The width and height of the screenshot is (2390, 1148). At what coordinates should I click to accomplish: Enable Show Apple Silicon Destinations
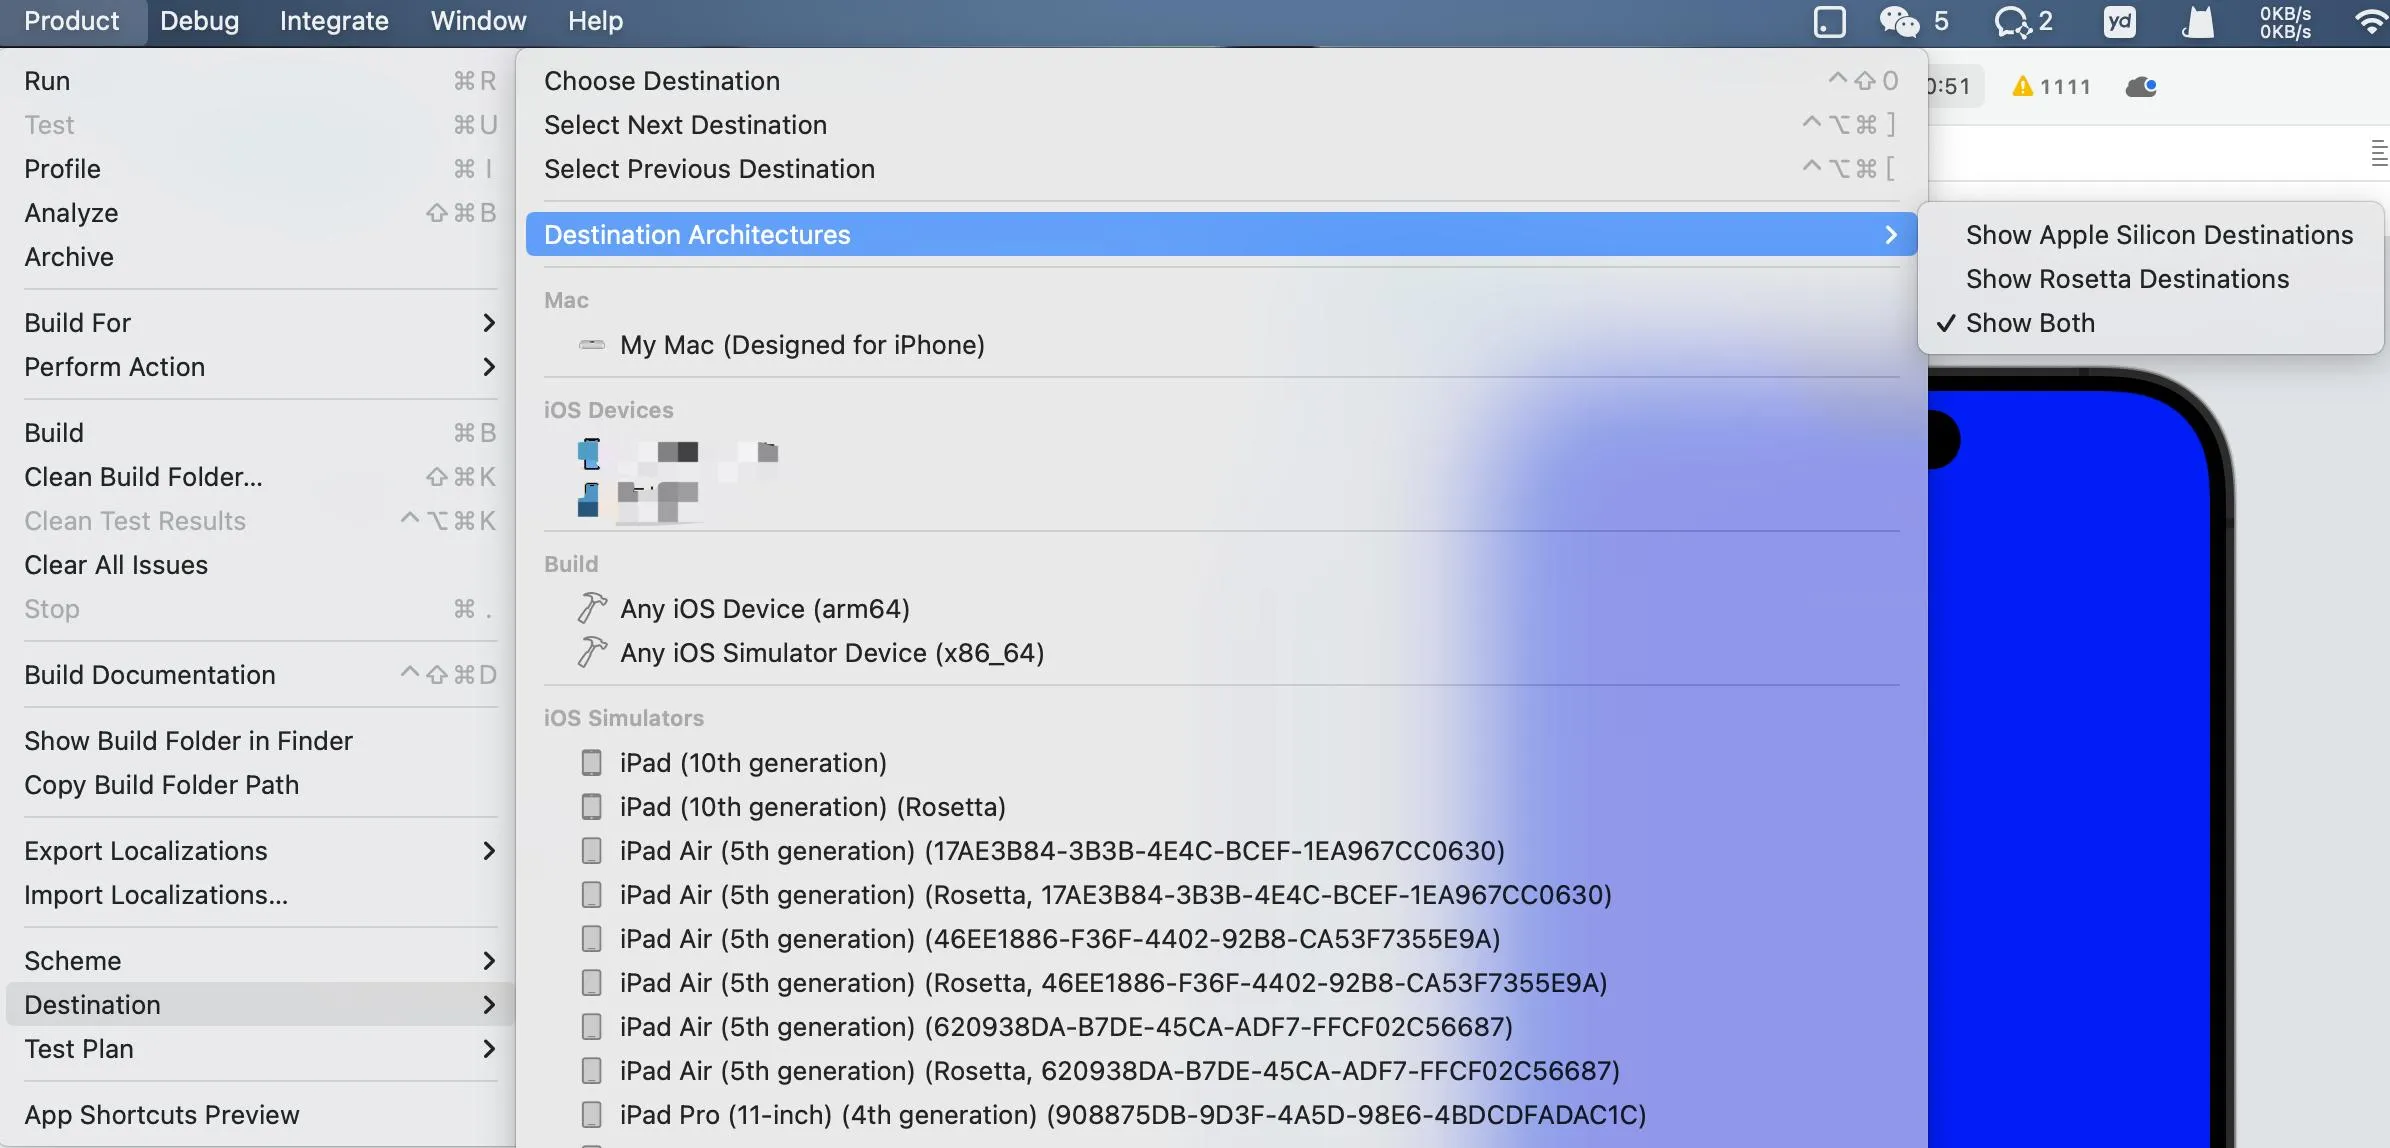pyautogui.click(x=2158, y=235)
